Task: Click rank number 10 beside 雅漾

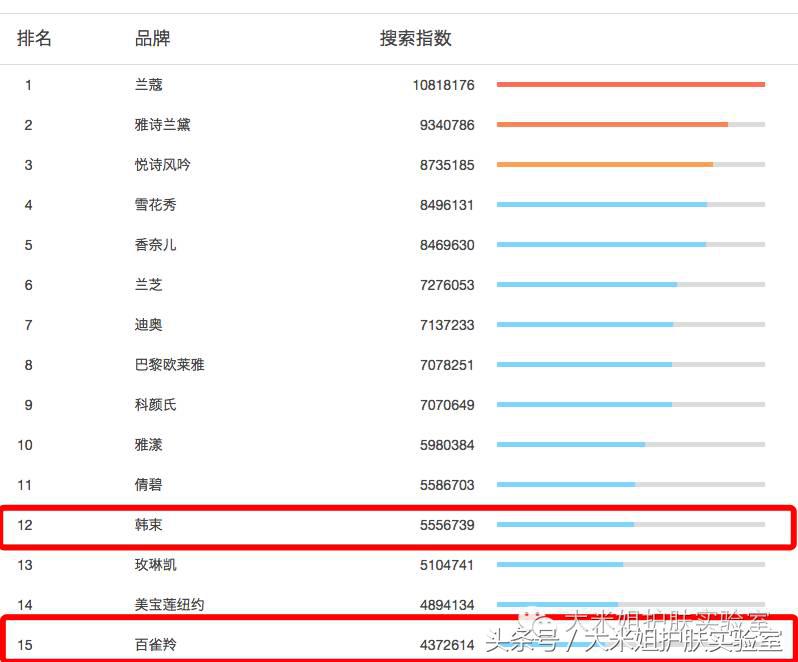Action: (25, 445)
